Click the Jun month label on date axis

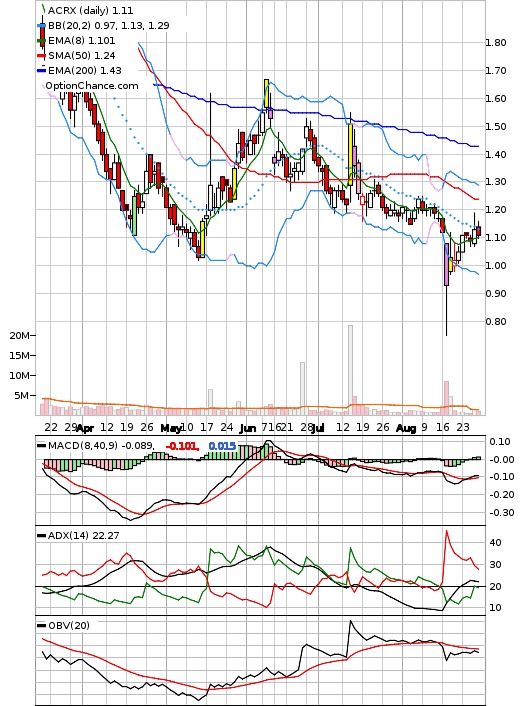click(248, 428)
